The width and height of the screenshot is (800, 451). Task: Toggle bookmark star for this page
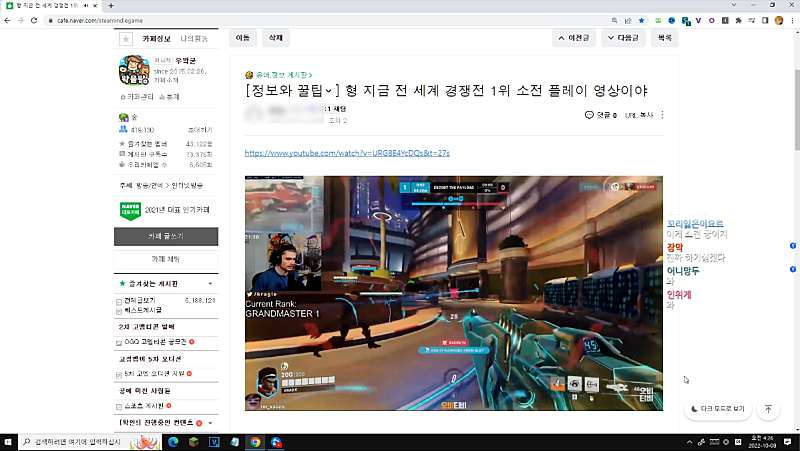641,20
